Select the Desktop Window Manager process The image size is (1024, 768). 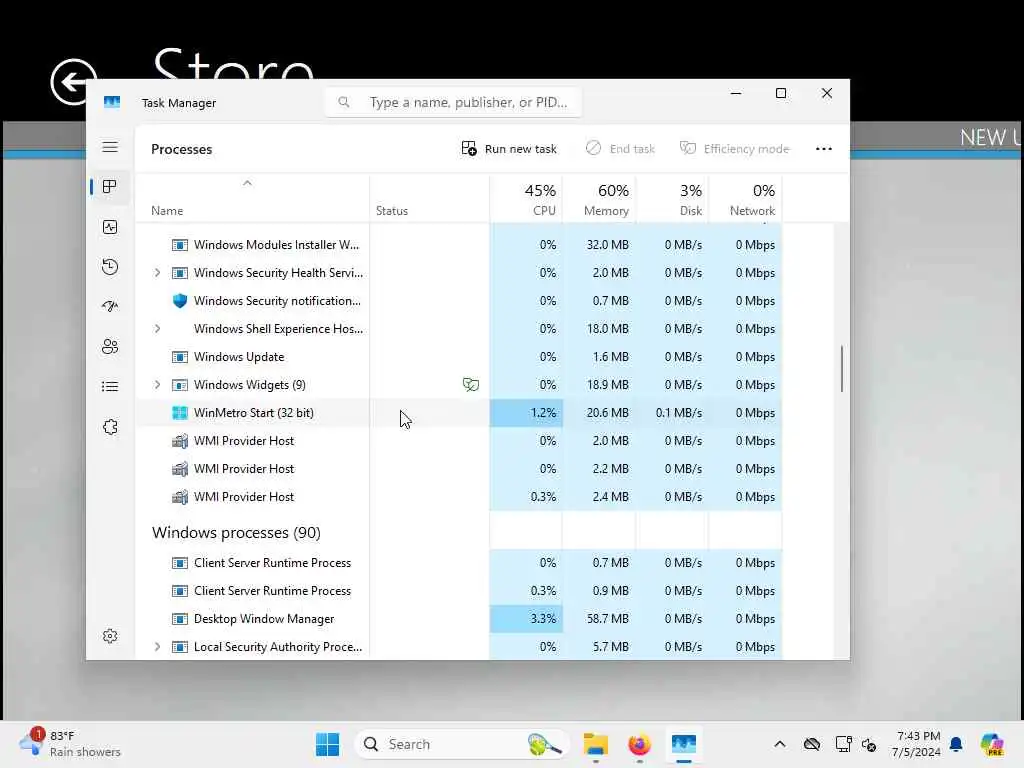click(x=458, y=618)
